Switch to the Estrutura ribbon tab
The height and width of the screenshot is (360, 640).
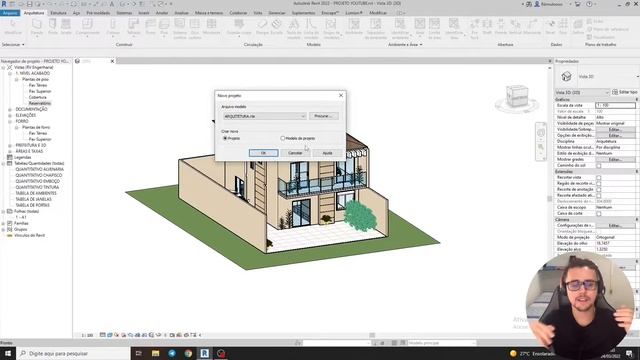[x=58, y=13]
